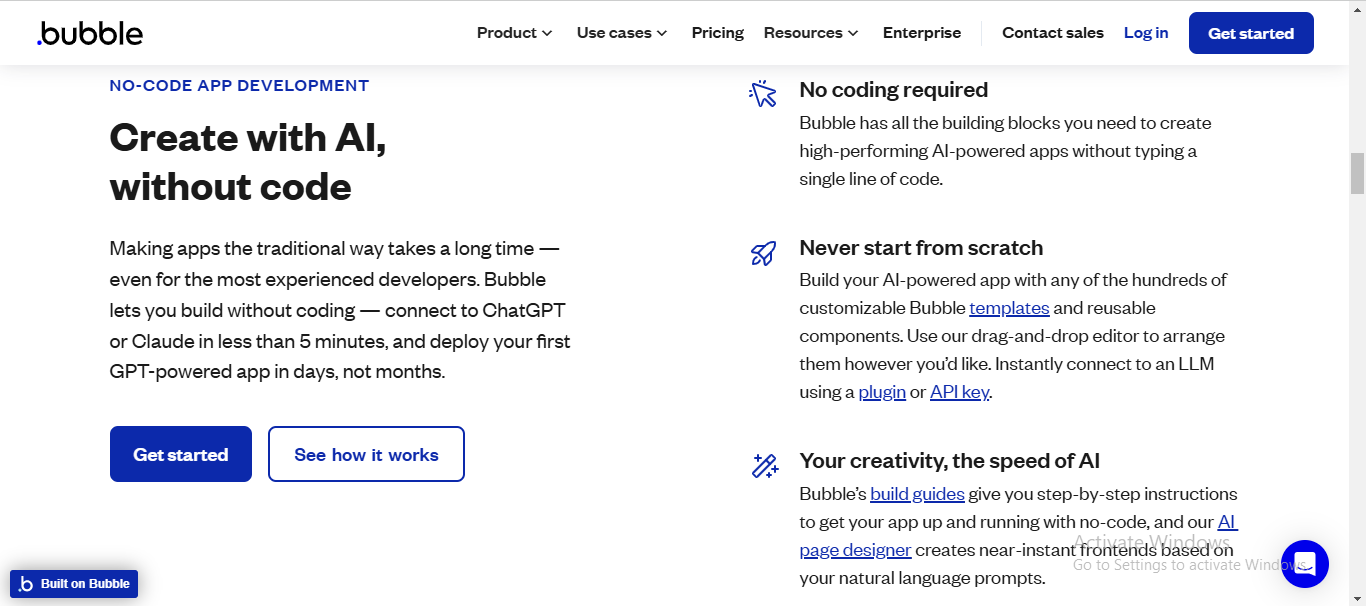This screenshot has width=1366, height=606.
Task: Click the 'API key' link
Action: [x=959, y=391]
